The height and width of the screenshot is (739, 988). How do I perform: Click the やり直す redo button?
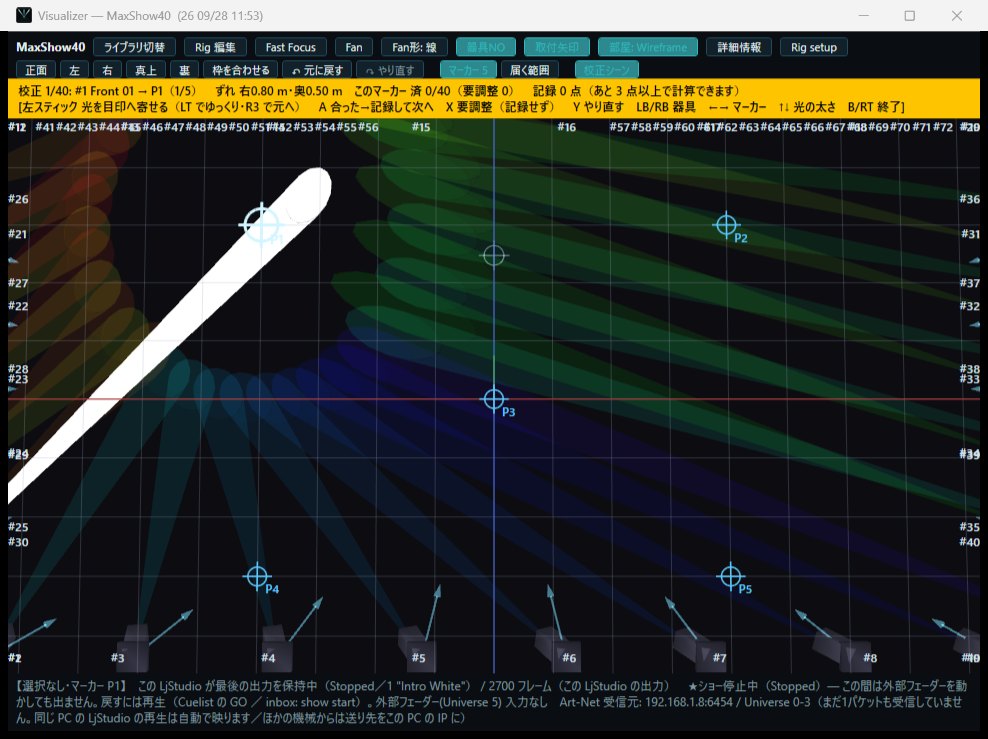tap(390, 69)
